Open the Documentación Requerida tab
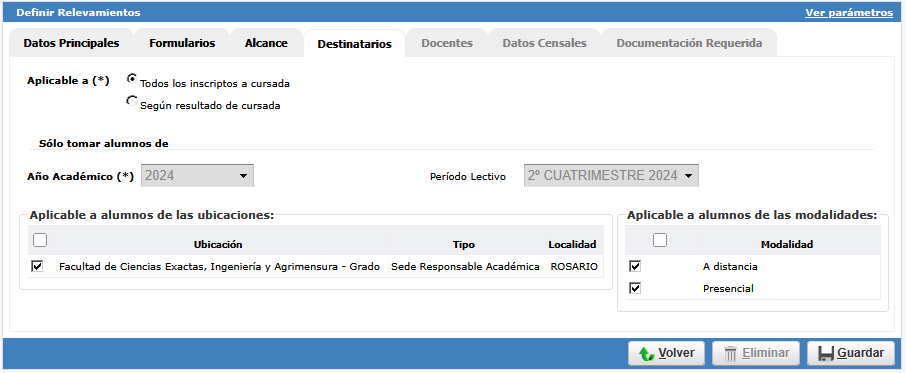The width and height of the screenshot is (906, 373). pyautogui.click(x=689, y=43)
